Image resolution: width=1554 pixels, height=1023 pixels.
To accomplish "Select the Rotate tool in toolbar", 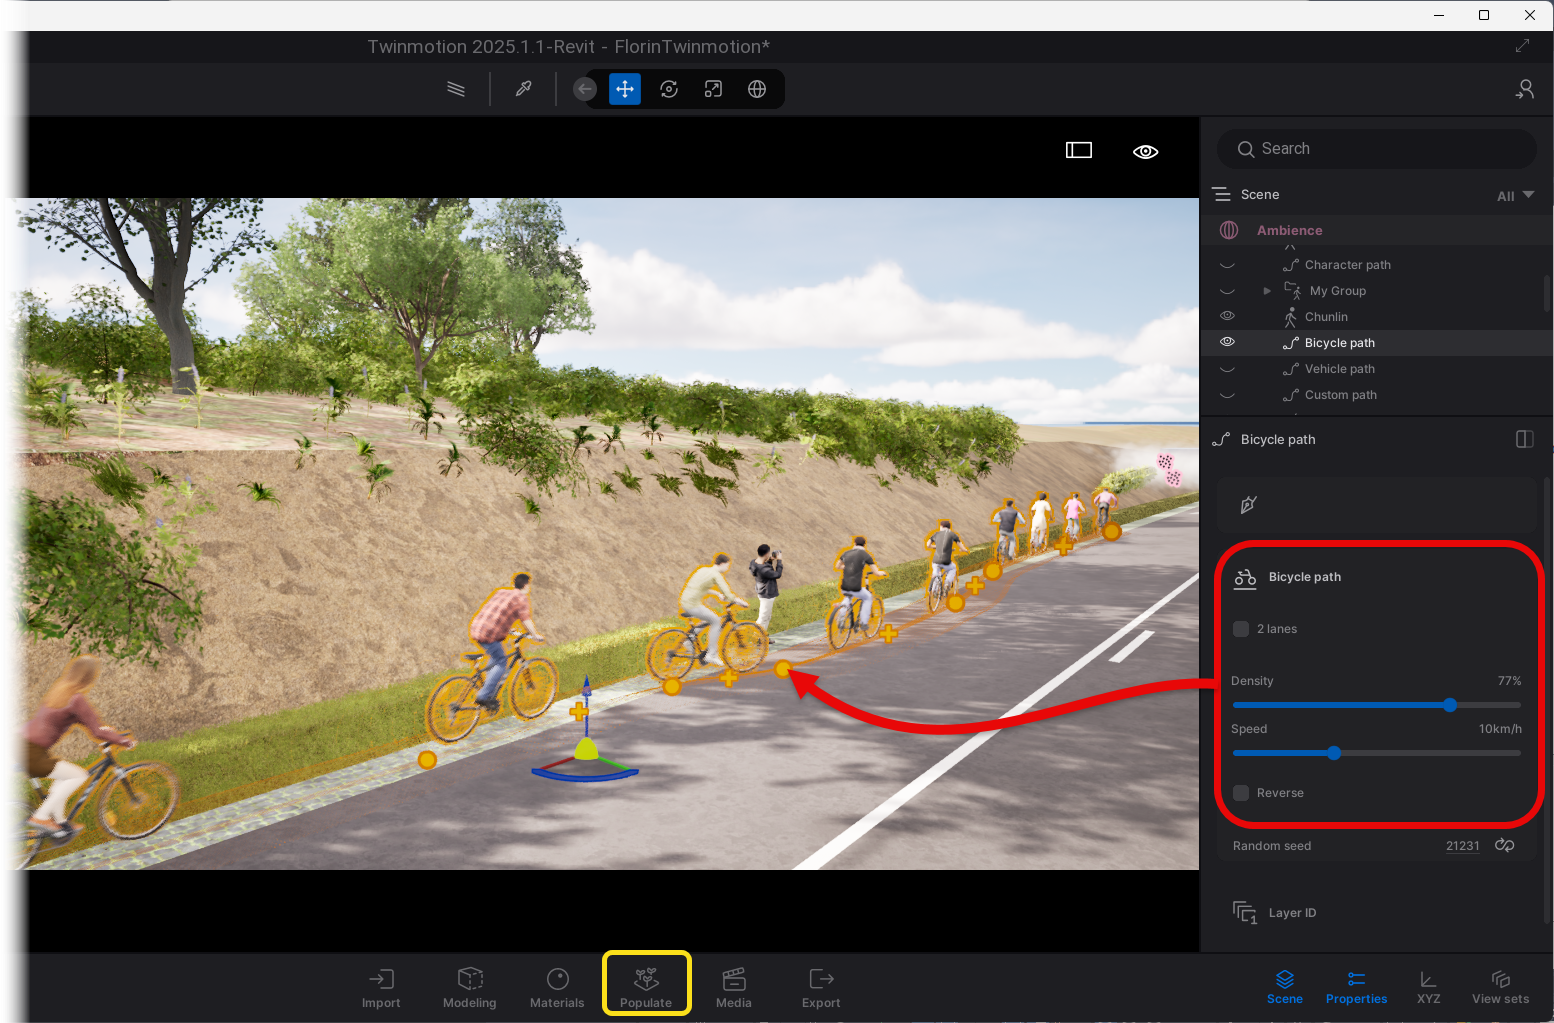I will [x=669, y=89].
